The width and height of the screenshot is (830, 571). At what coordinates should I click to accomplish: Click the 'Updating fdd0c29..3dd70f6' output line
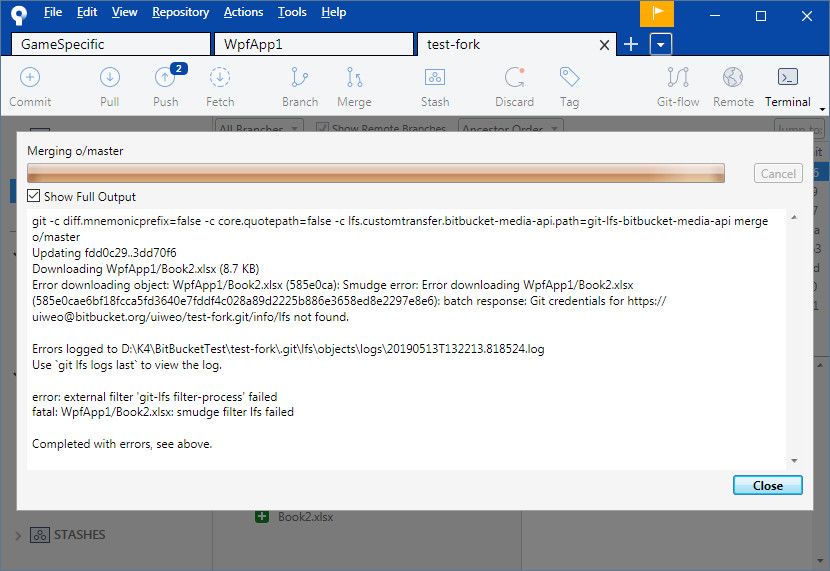point(104,253)
